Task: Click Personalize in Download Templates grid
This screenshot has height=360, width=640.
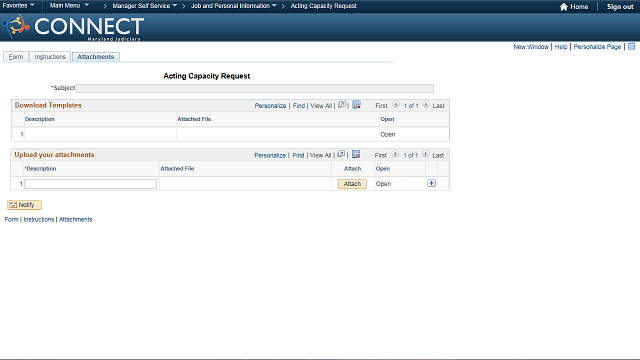Action: 270,106
